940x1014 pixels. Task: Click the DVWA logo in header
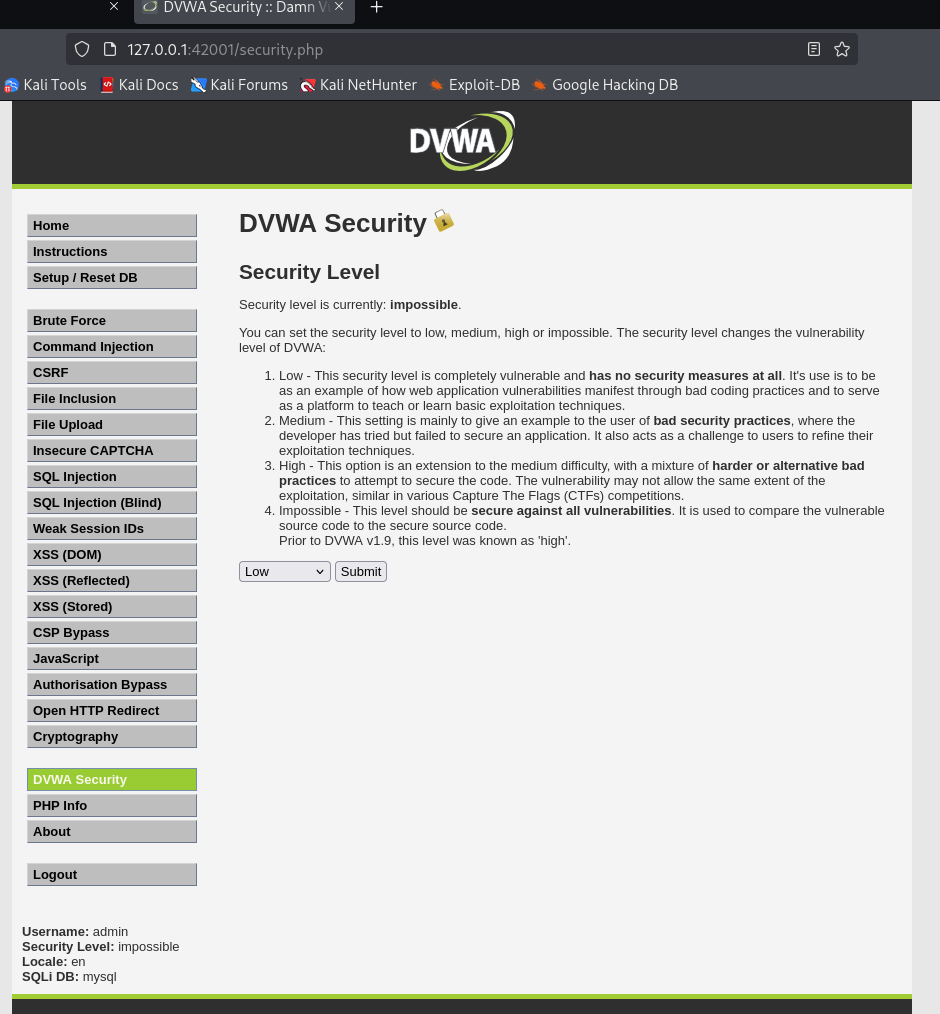tap(462, 141)
